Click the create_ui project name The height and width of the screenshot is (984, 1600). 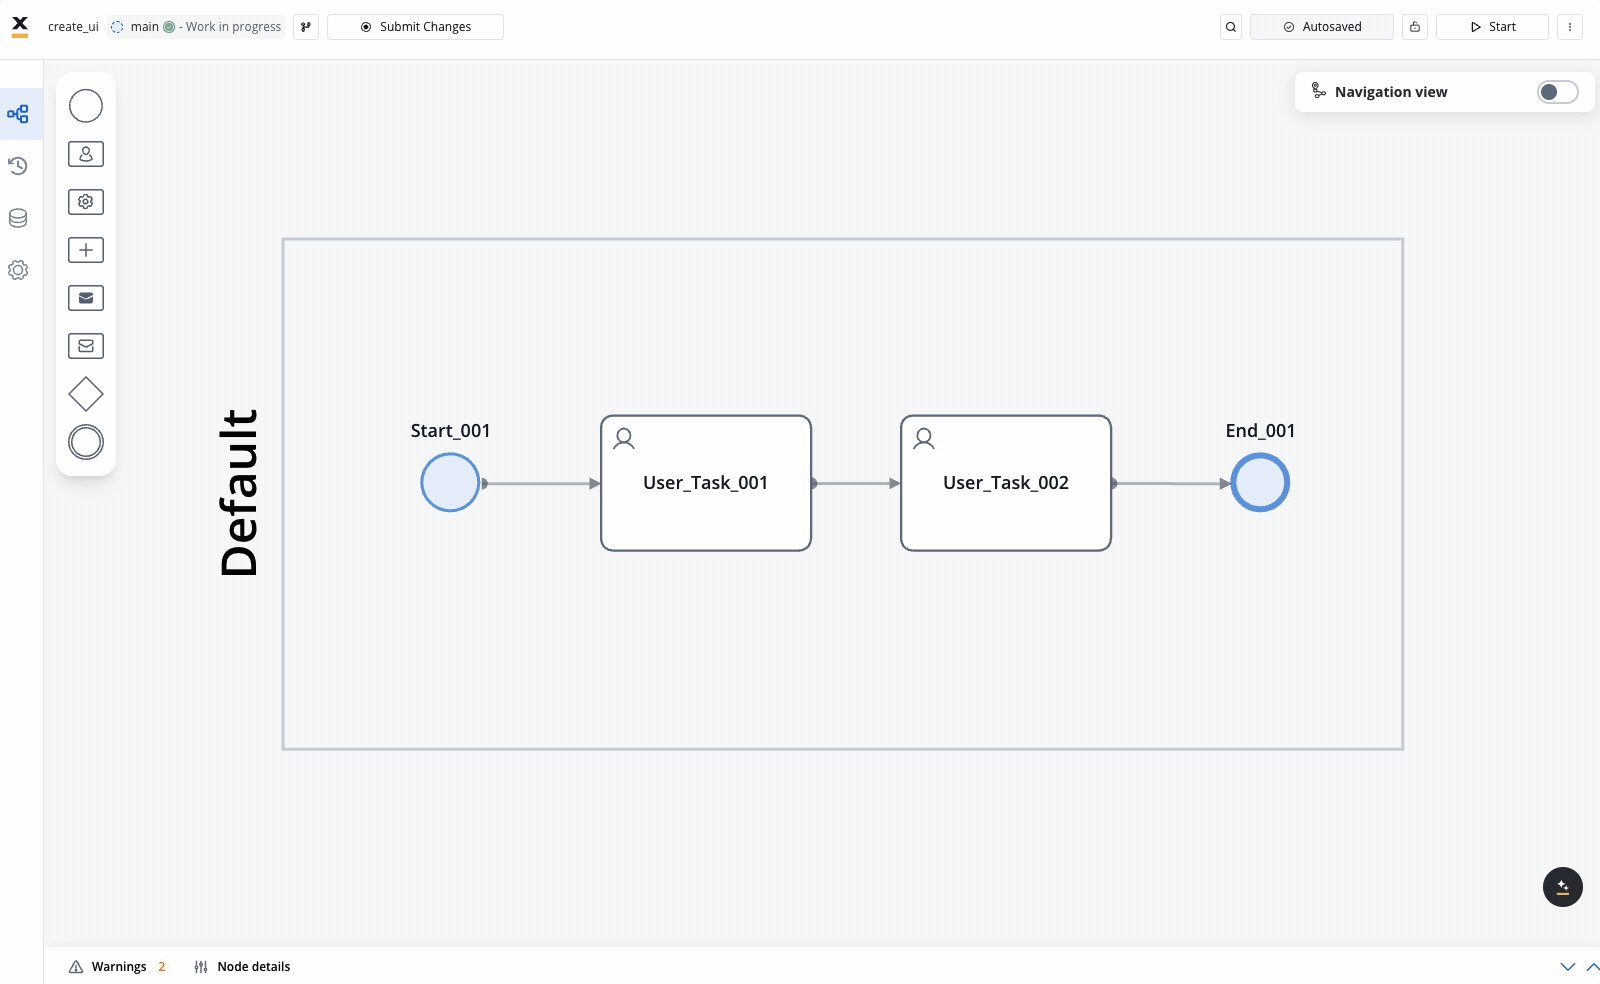tap(73, 27)
